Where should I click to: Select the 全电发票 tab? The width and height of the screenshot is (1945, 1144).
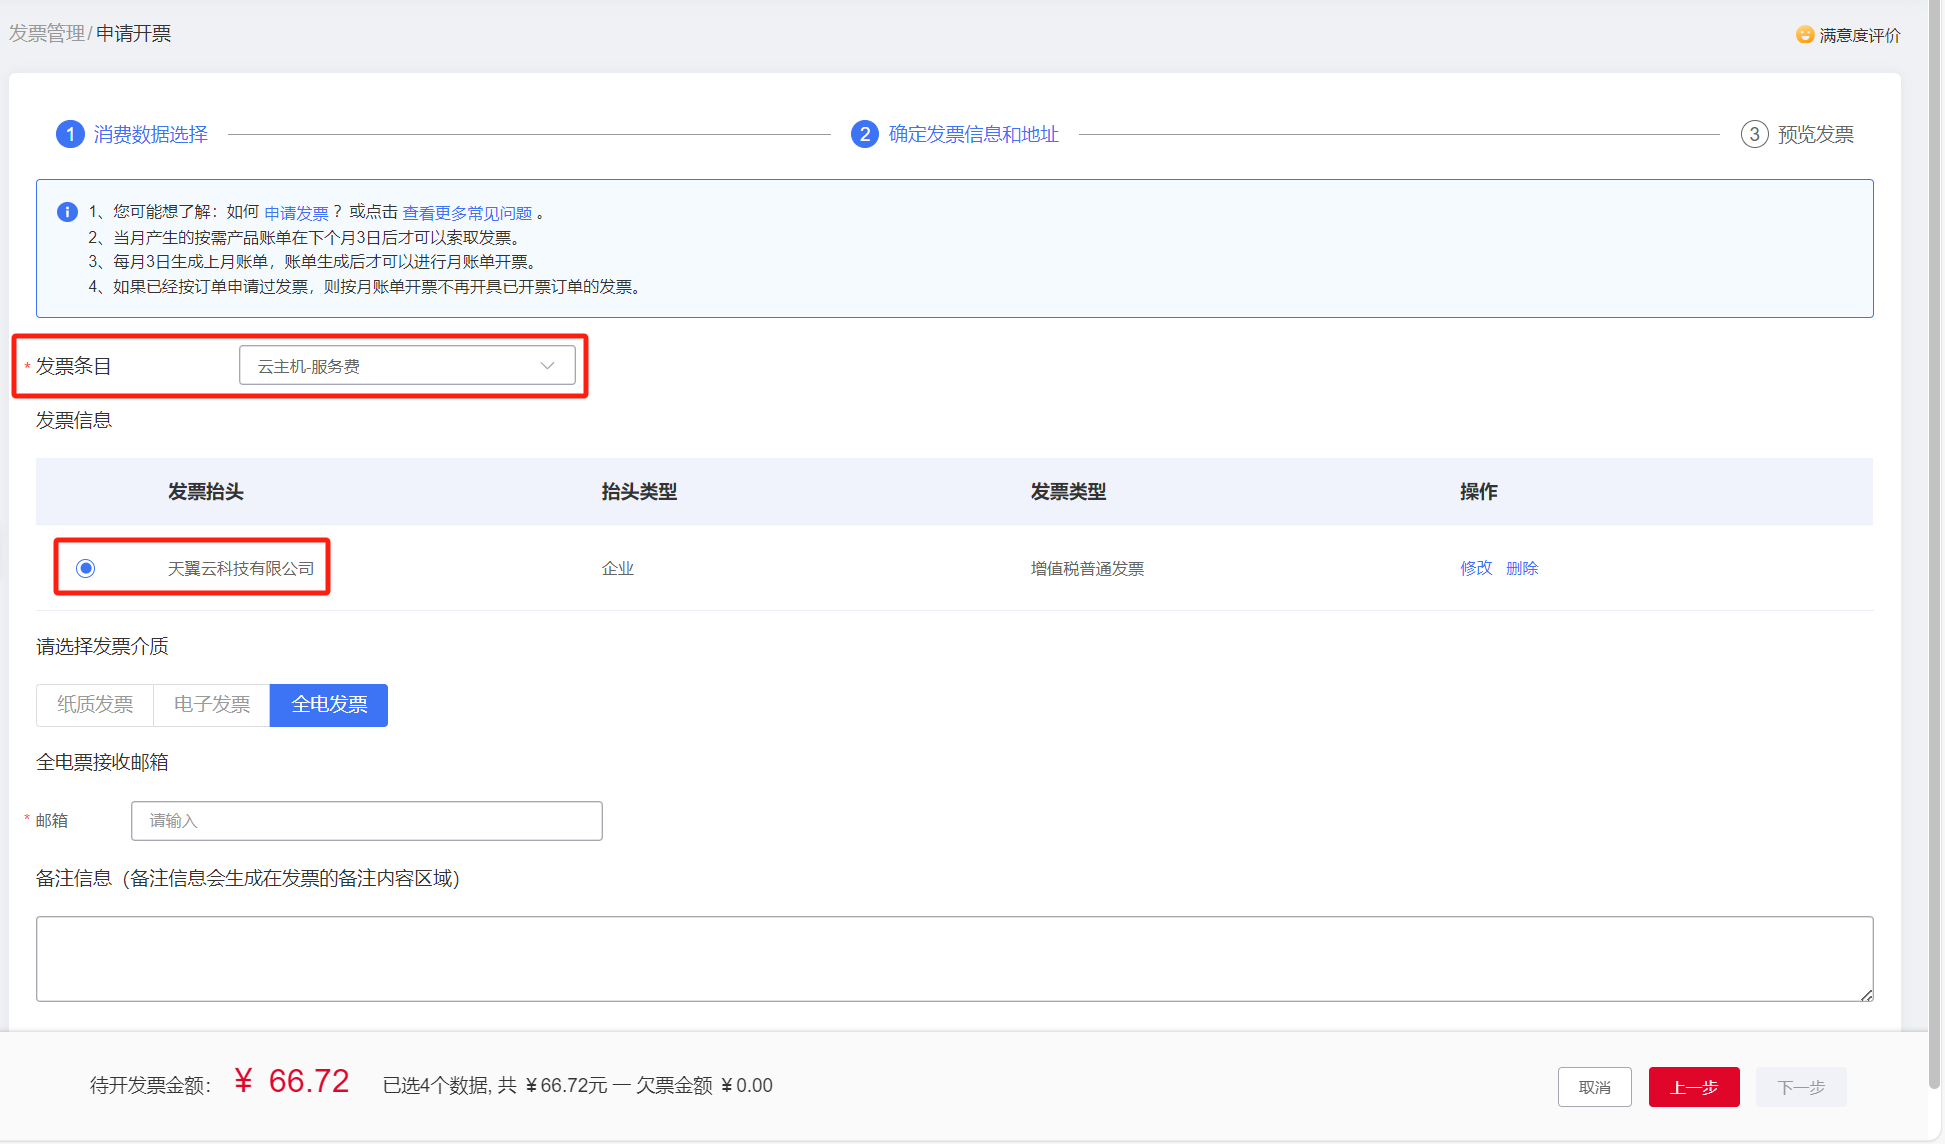pyautogui.click(x=329, y=705)
